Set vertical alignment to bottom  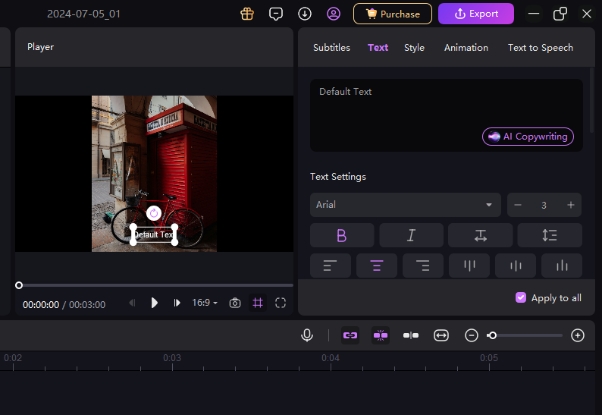tap(562, 265)
